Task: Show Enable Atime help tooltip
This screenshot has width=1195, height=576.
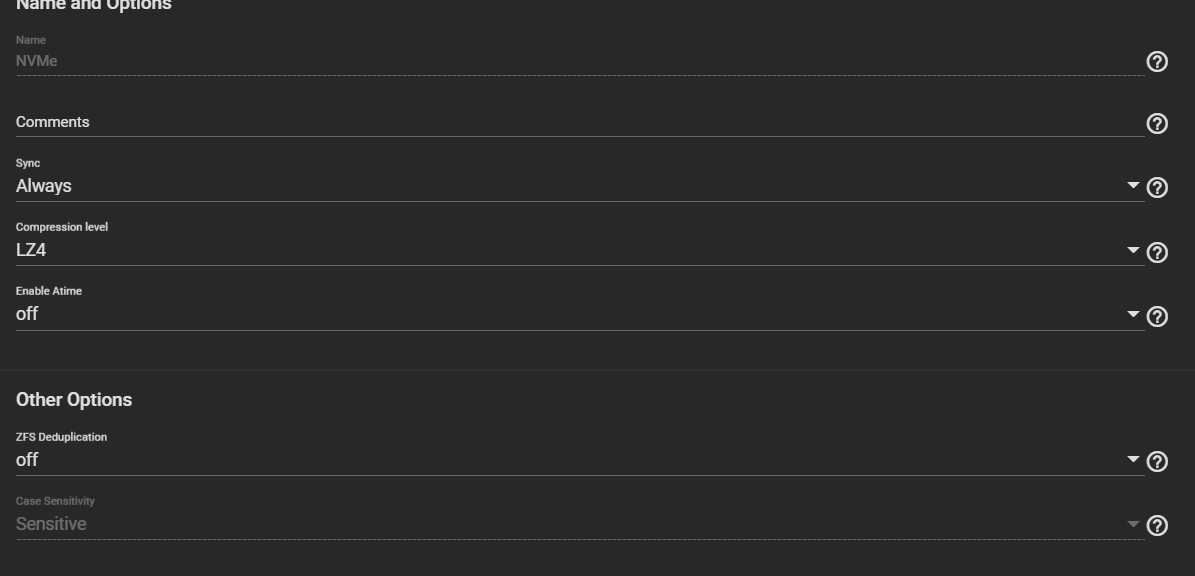Action: [1157, 316]
